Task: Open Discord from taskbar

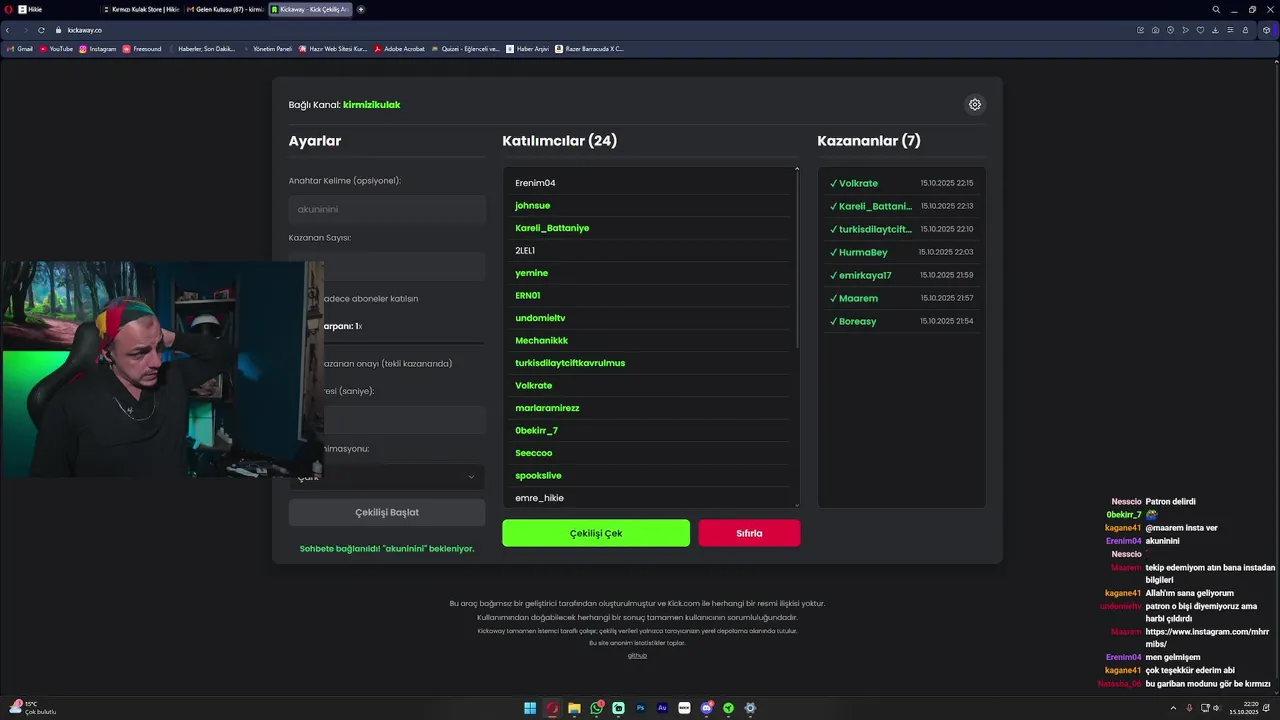Action: [x=707, y=708]
